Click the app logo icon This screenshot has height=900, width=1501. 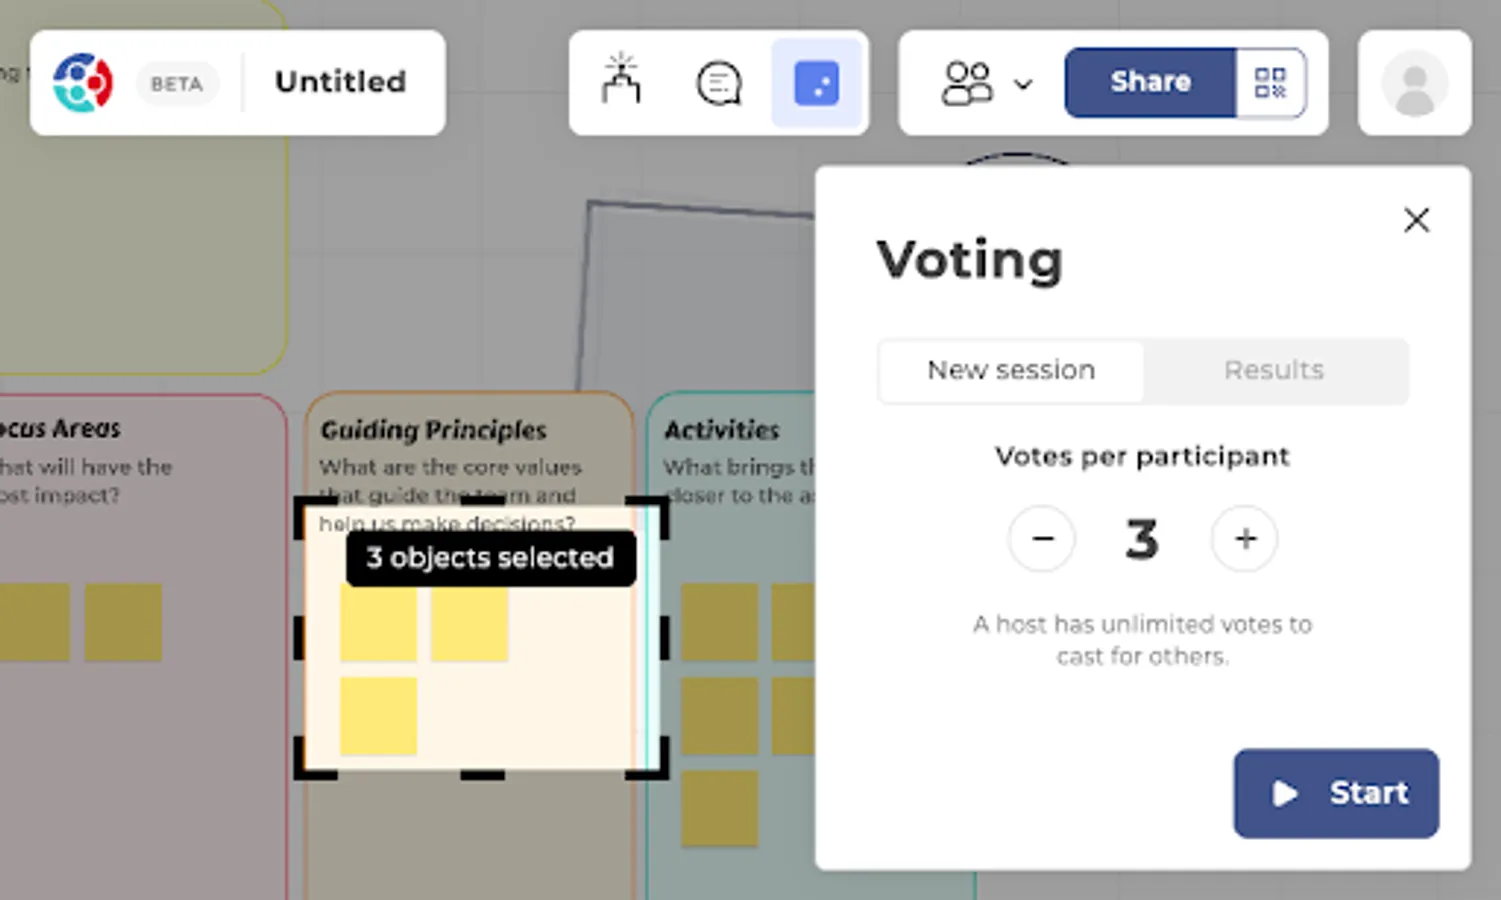click(83, 82)
